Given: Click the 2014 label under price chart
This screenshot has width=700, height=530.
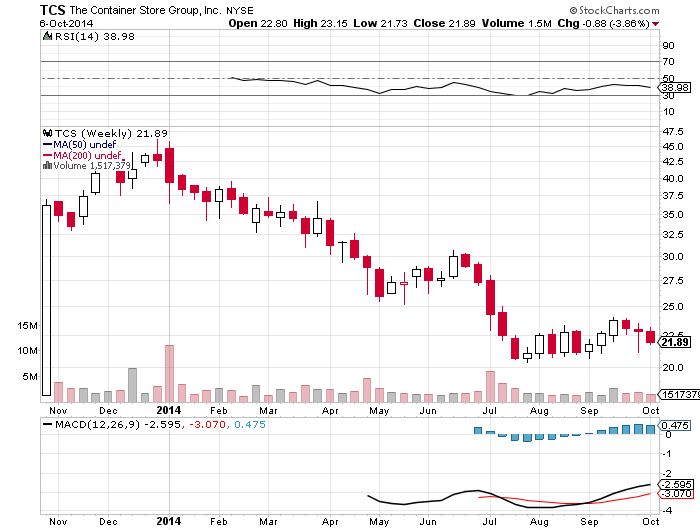Looking at the screenshot, I should pos(169,410).
